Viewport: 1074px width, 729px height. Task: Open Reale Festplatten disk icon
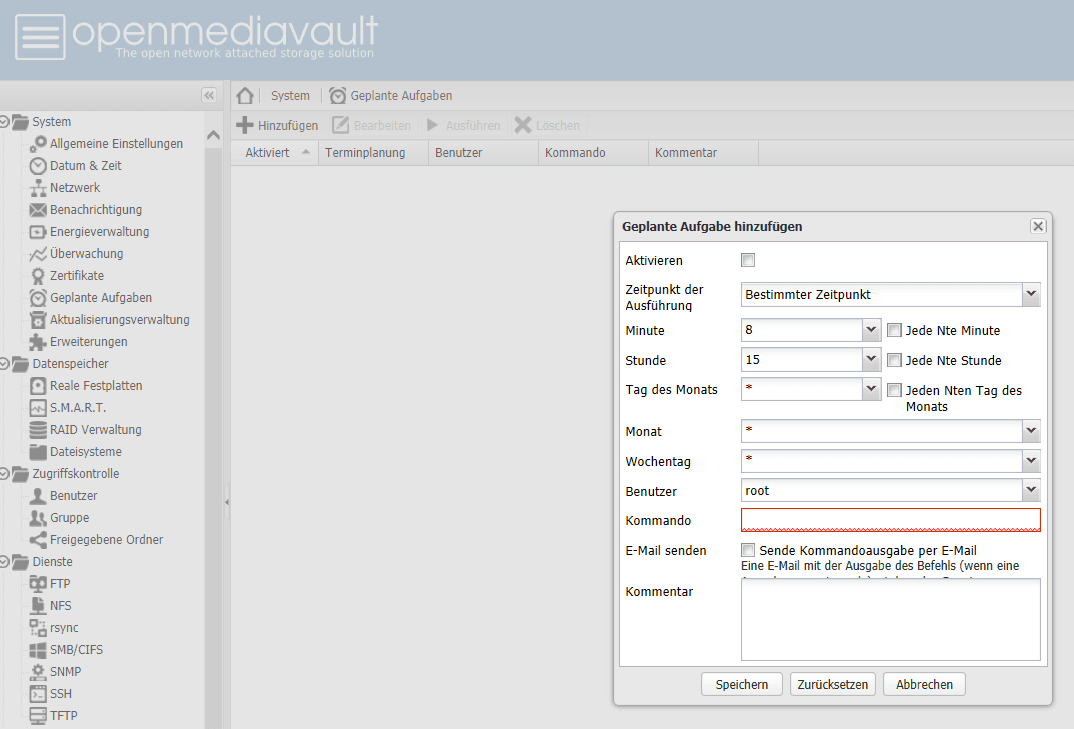38,386
